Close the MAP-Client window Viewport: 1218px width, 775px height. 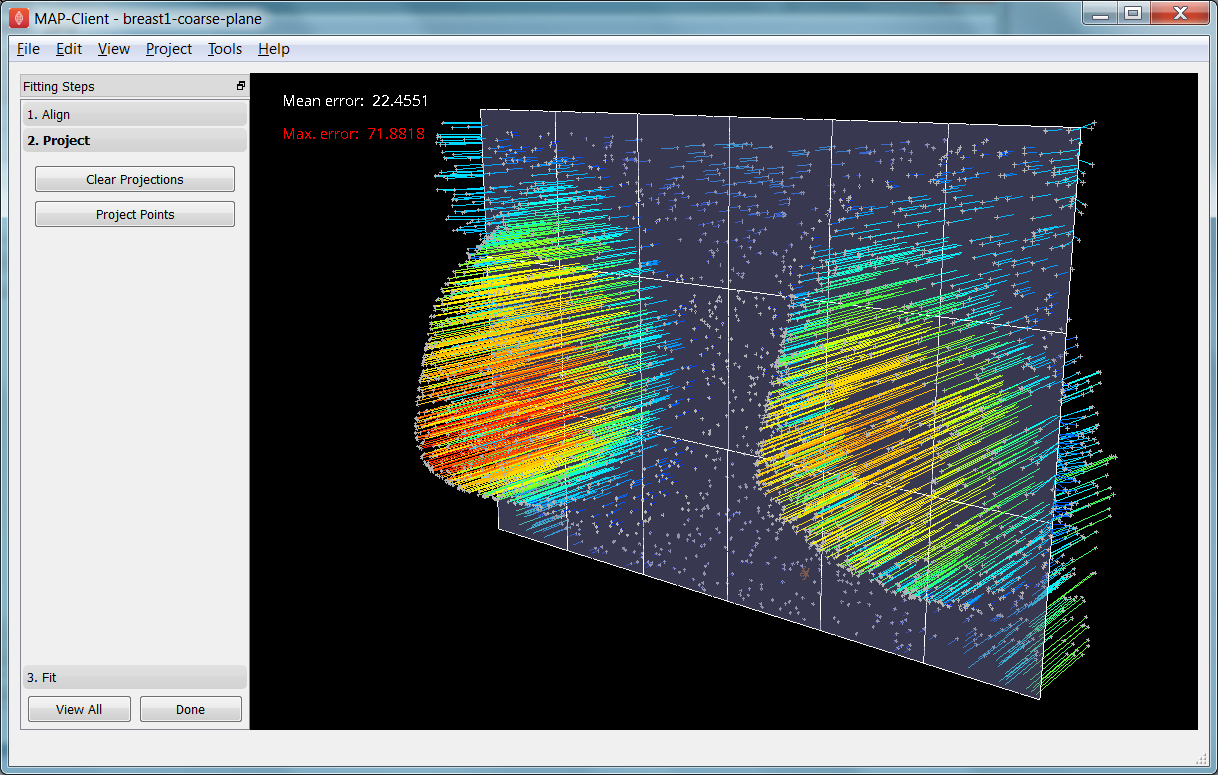point(1178,13)
